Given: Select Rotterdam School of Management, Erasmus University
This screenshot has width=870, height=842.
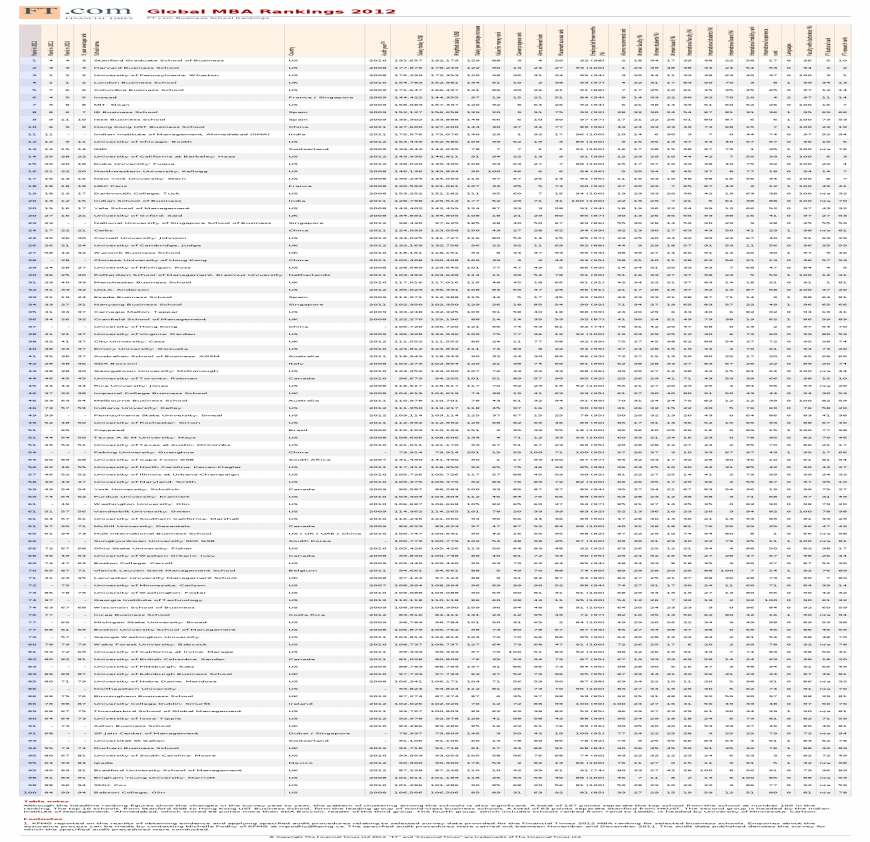Looking at the screenshot, I should [x=188, y=275].
